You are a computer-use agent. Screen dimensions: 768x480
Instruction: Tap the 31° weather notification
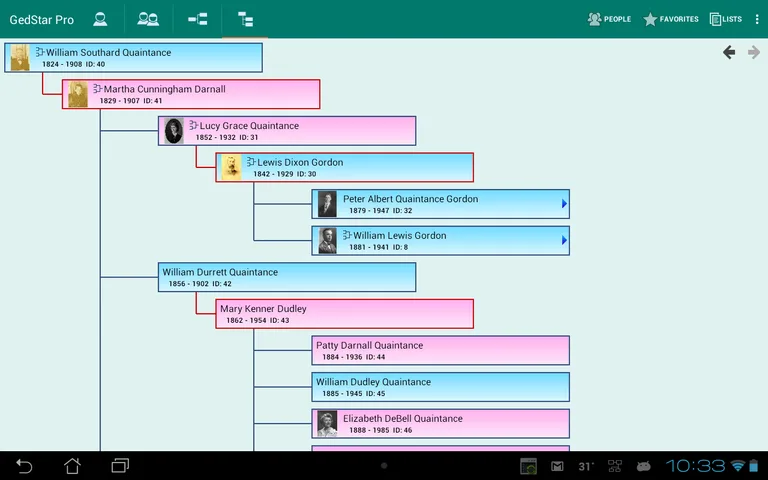[x=586, y=466]
